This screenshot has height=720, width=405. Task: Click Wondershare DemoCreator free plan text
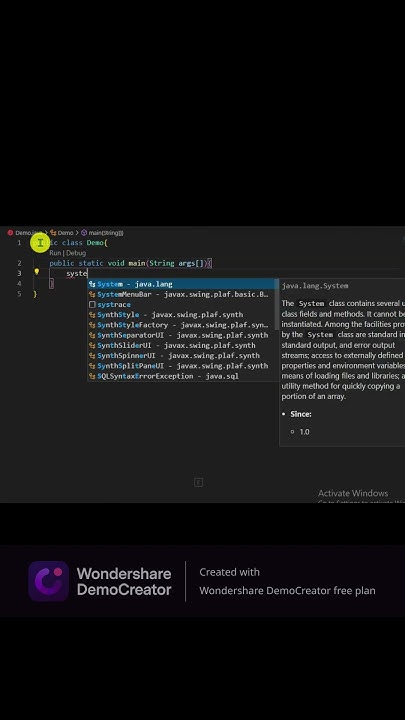tap(287, 591)
